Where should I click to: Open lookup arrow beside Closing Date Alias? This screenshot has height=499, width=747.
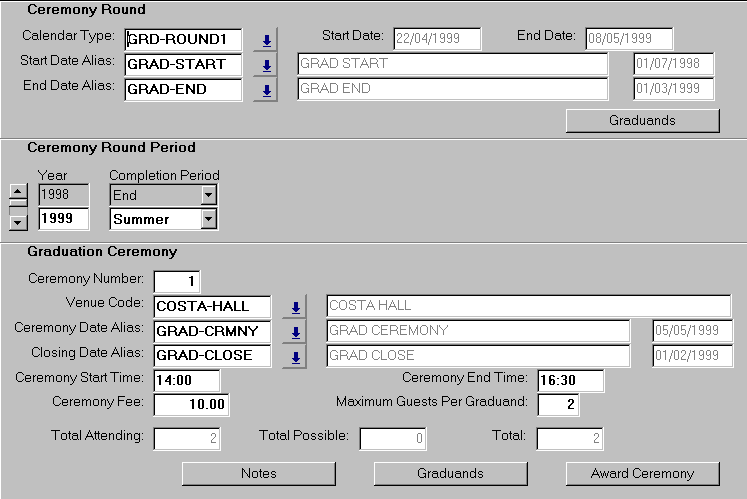295,356
